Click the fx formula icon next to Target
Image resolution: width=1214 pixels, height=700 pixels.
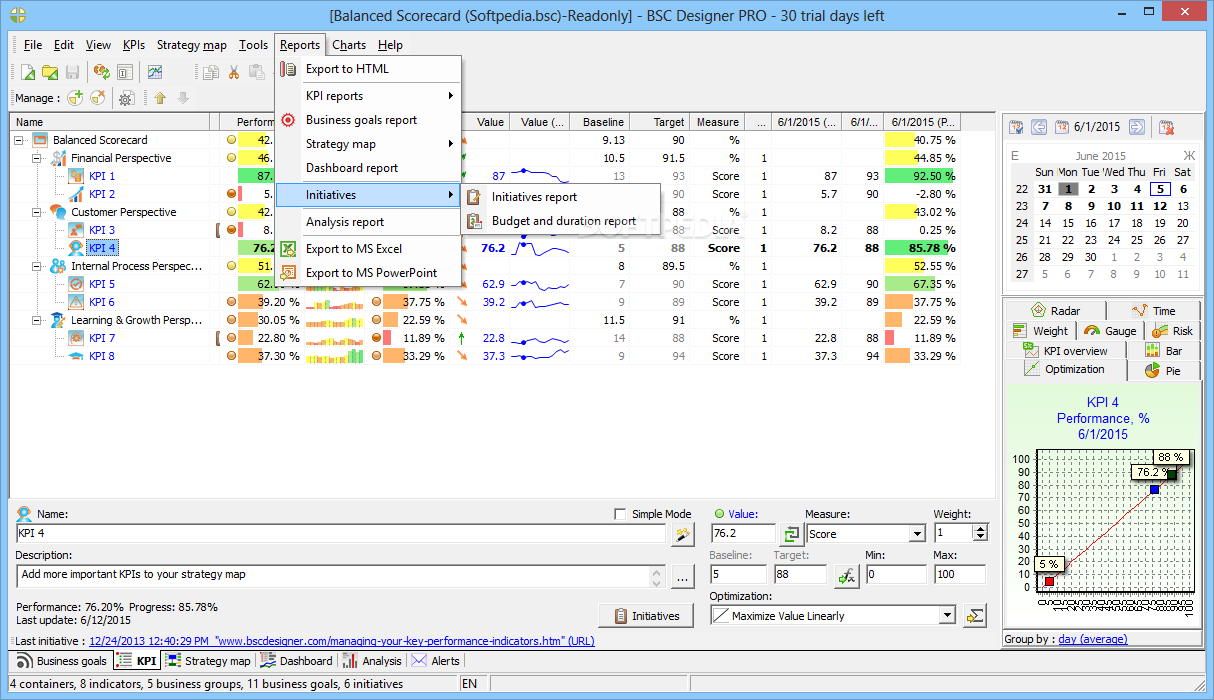coord(846,575)
